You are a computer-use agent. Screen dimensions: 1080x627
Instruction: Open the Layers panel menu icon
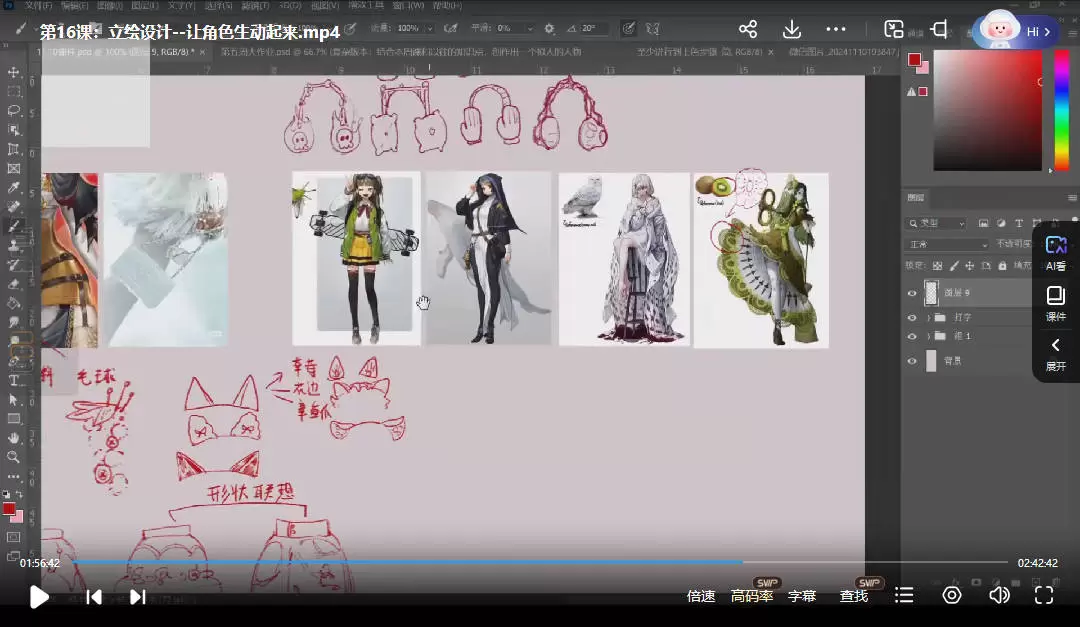click(1072, 198)
